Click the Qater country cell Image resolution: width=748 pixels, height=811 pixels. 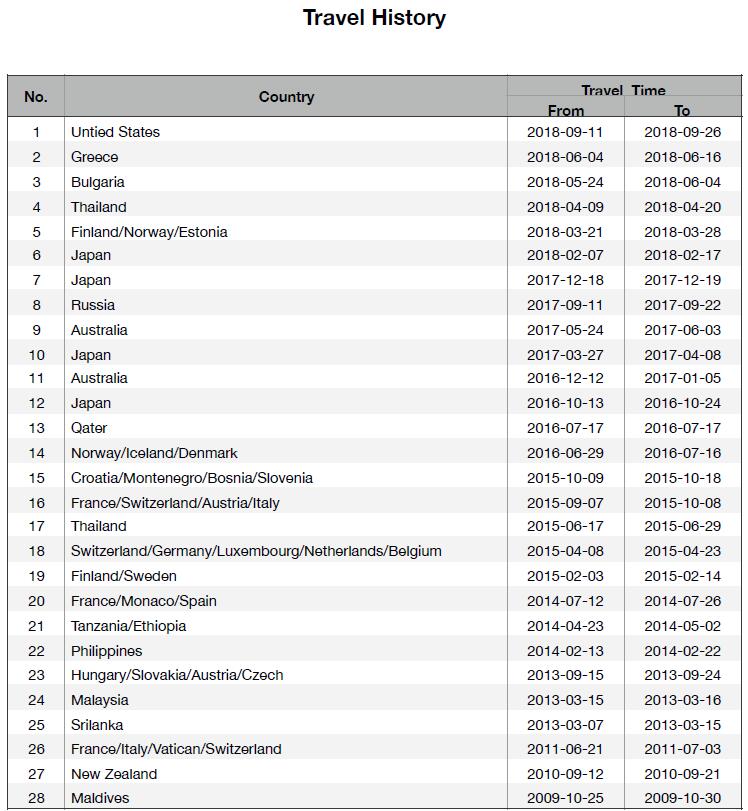coord(88,428)
